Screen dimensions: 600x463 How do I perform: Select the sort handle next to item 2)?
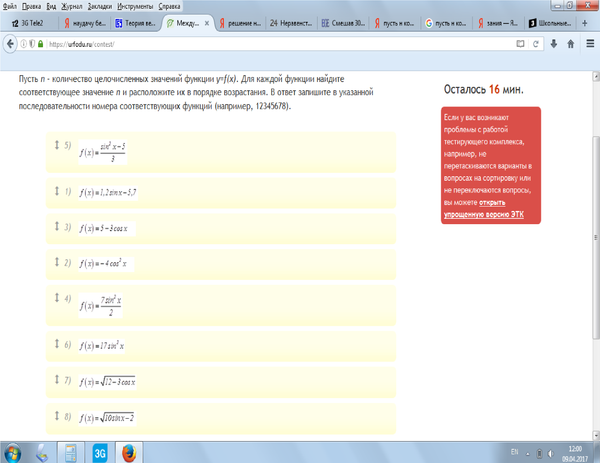click(56, 263)
